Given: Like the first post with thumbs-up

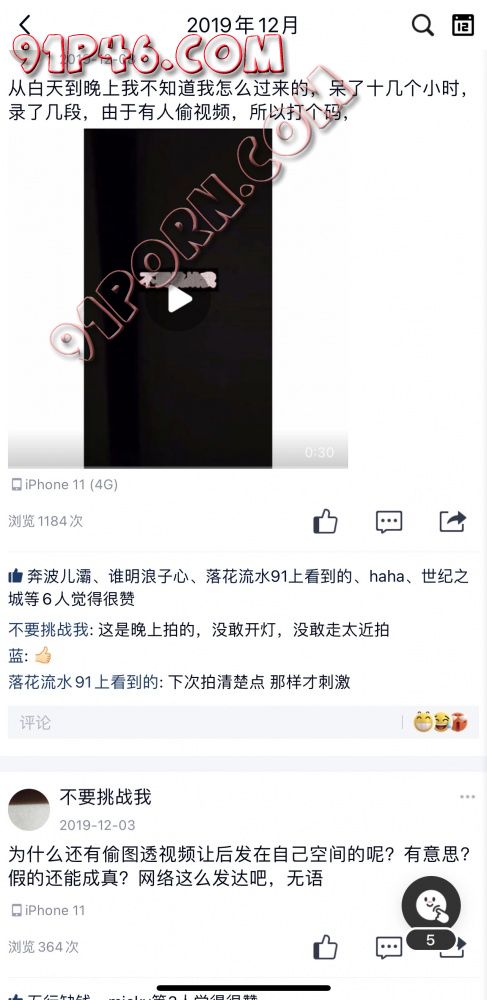Looking at the screenshot, I should 325,521.
